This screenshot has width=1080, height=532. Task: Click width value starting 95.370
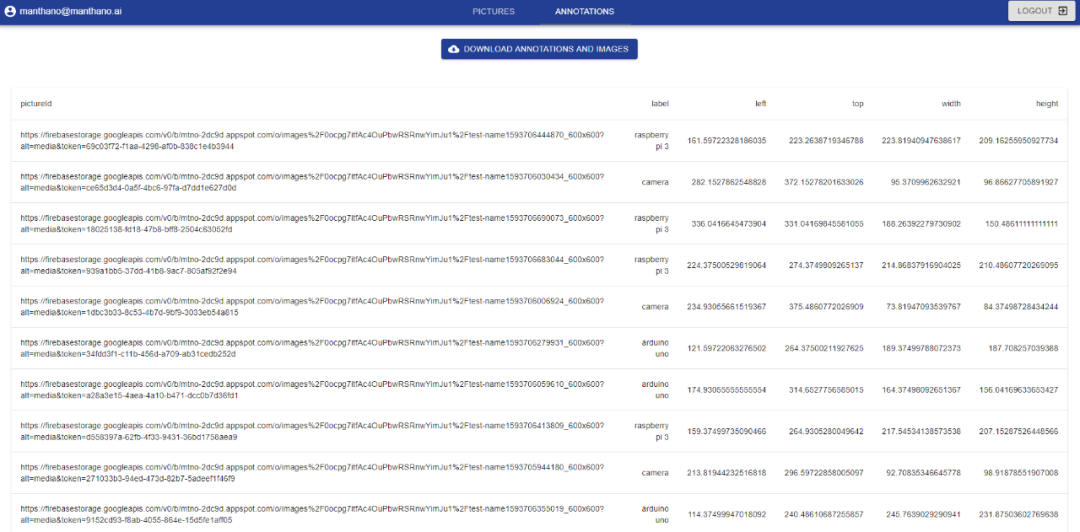point(924,182)
